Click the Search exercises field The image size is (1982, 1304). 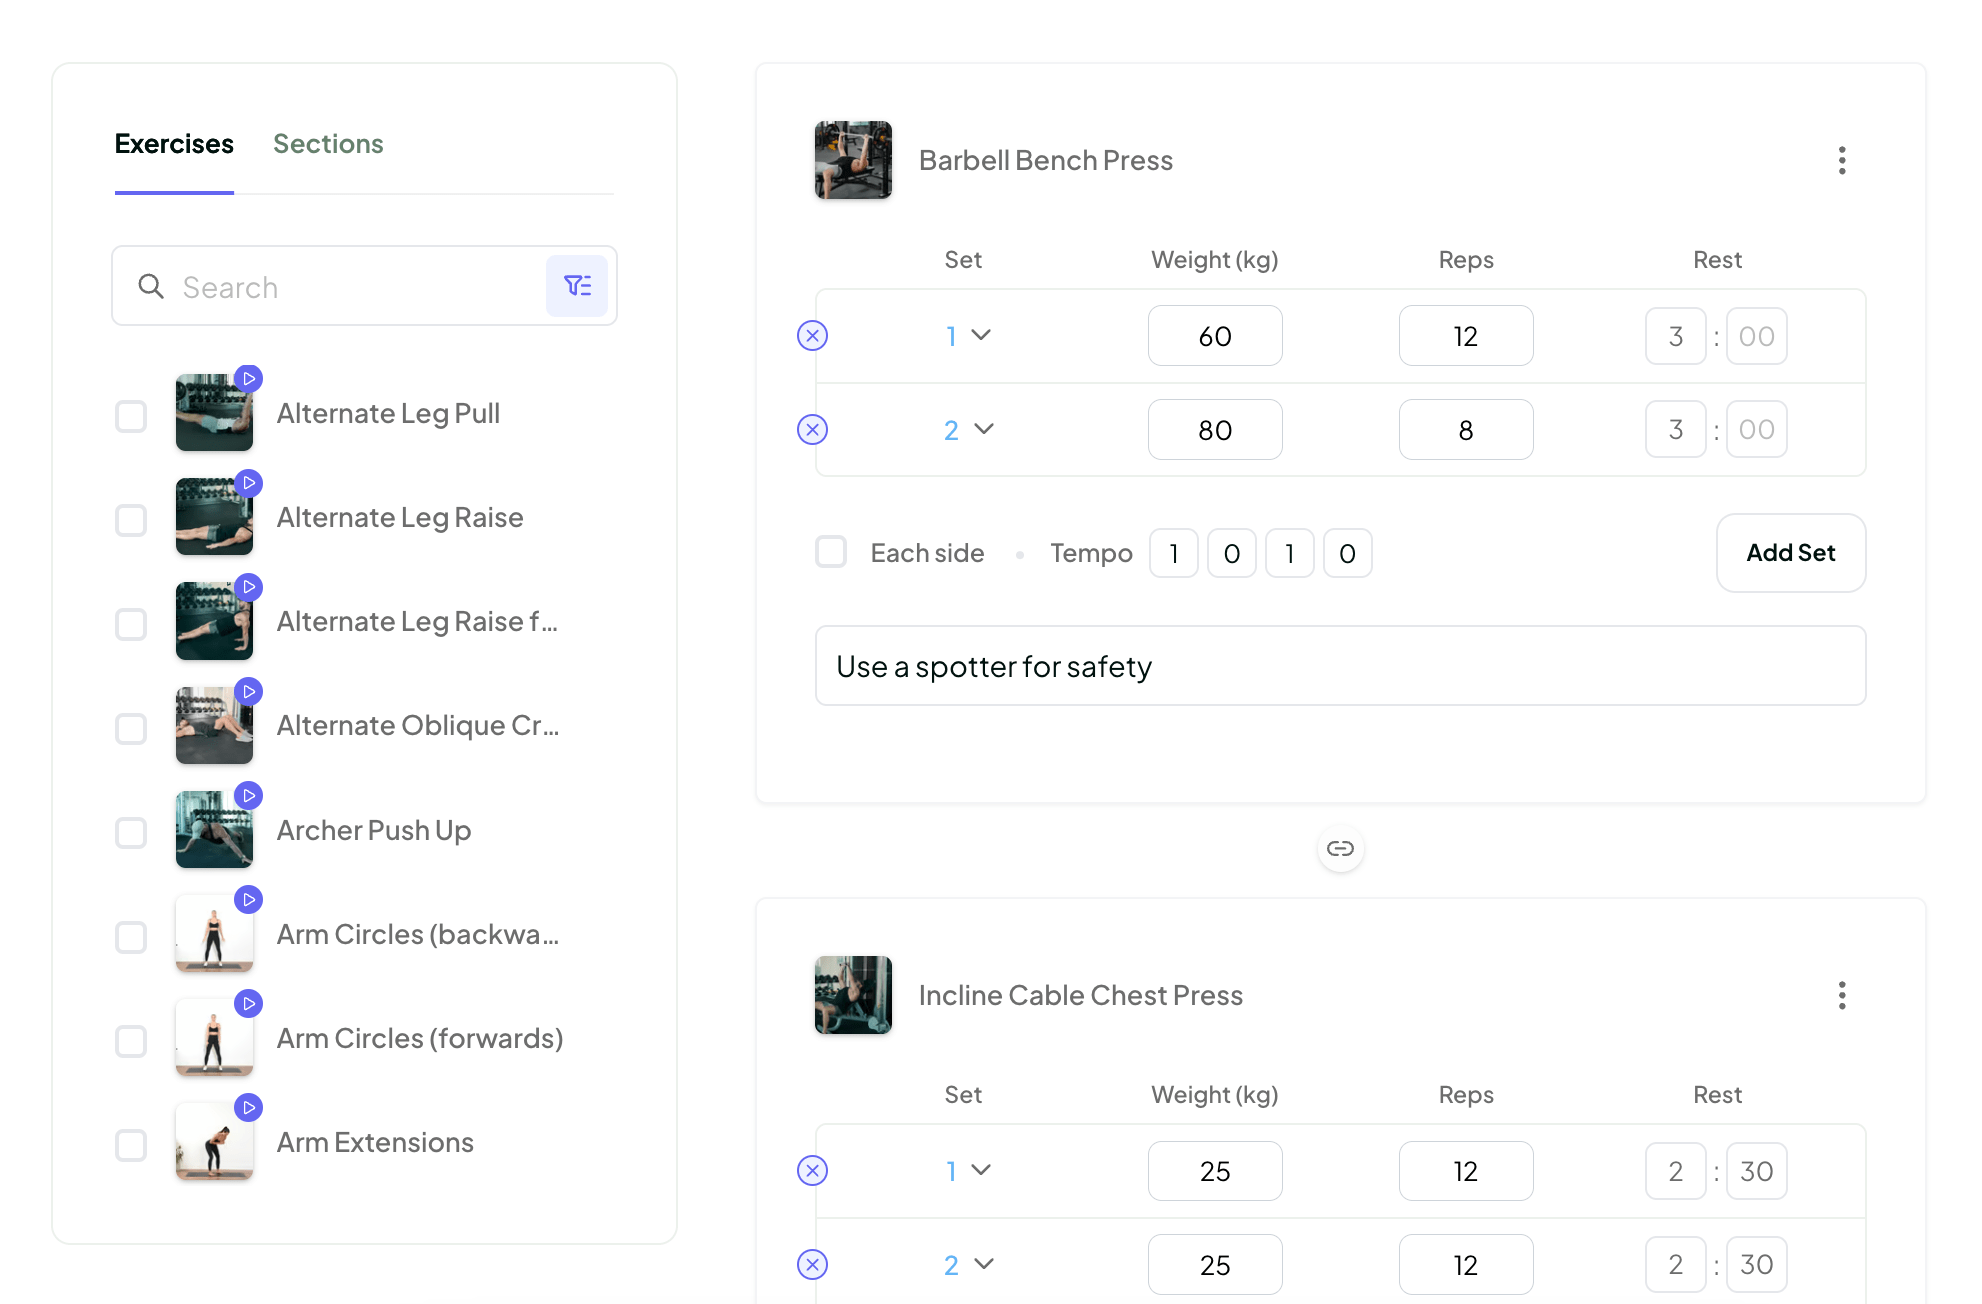[350, 287]
